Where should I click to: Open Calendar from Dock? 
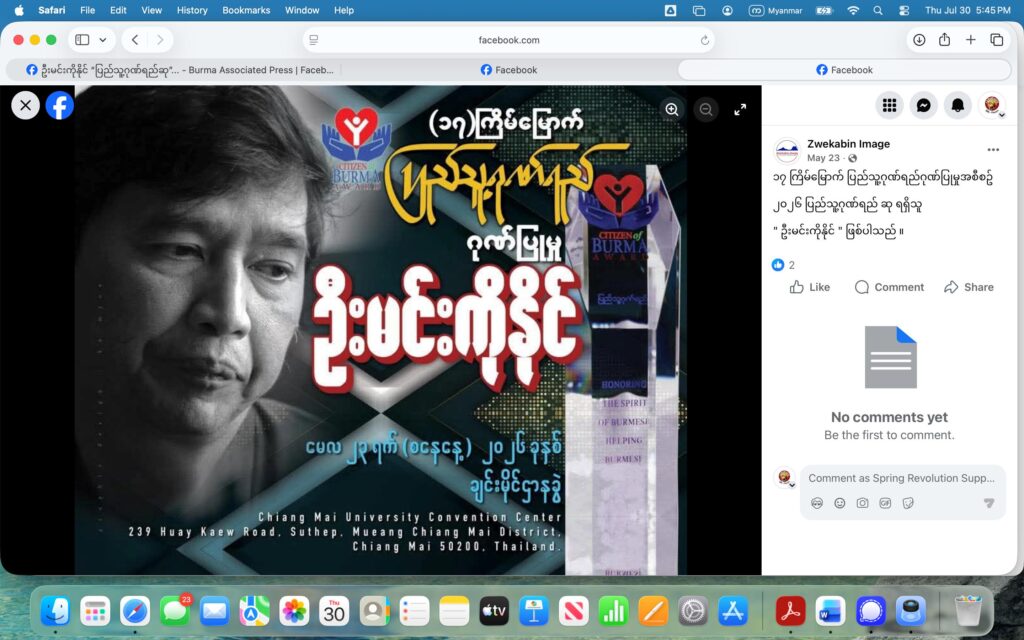[334, 612]
